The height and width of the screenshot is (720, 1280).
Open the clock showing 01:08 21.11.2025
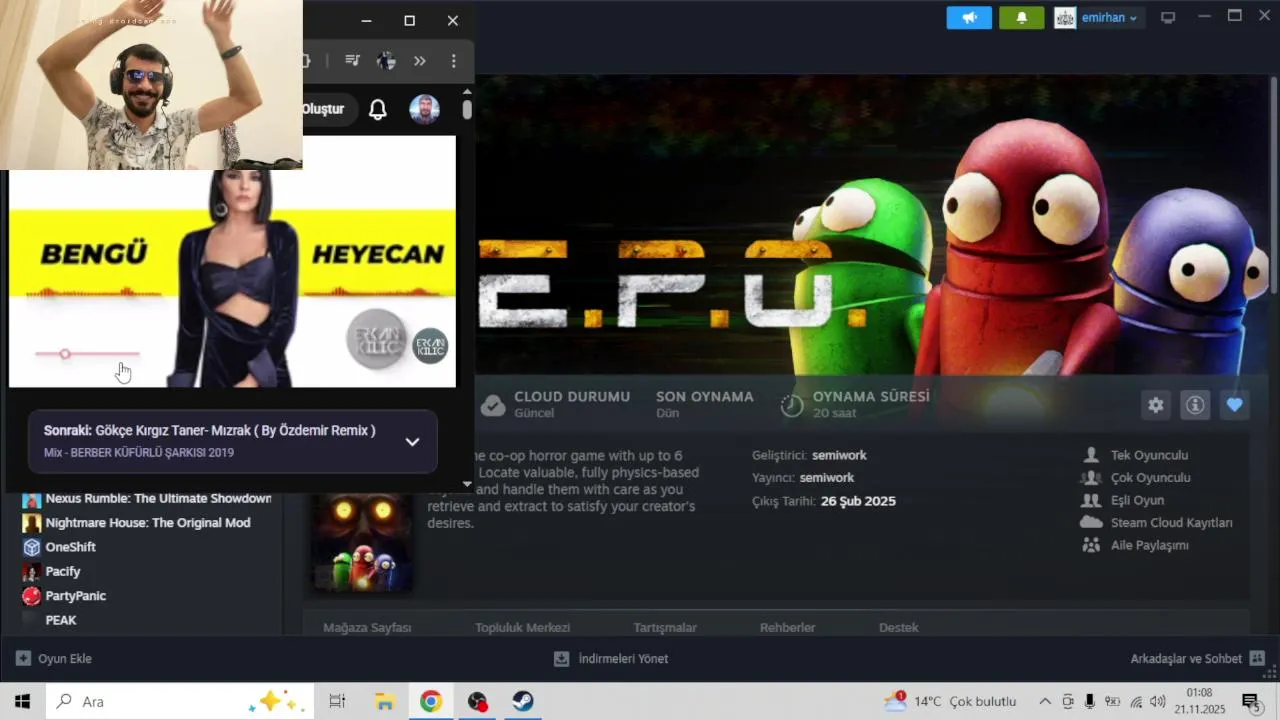point(1200,701)
